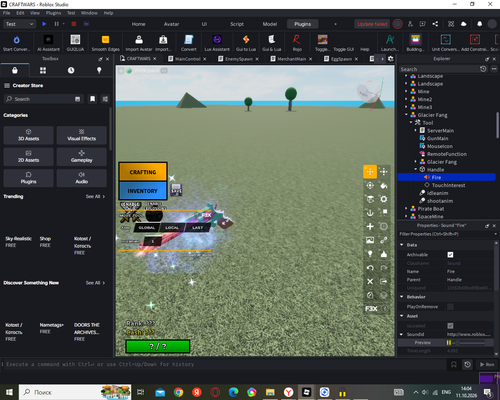Viewport: 500px width, 400px height.
Task: Open the Test mode dropdown
Action: (x=19, y=24)
